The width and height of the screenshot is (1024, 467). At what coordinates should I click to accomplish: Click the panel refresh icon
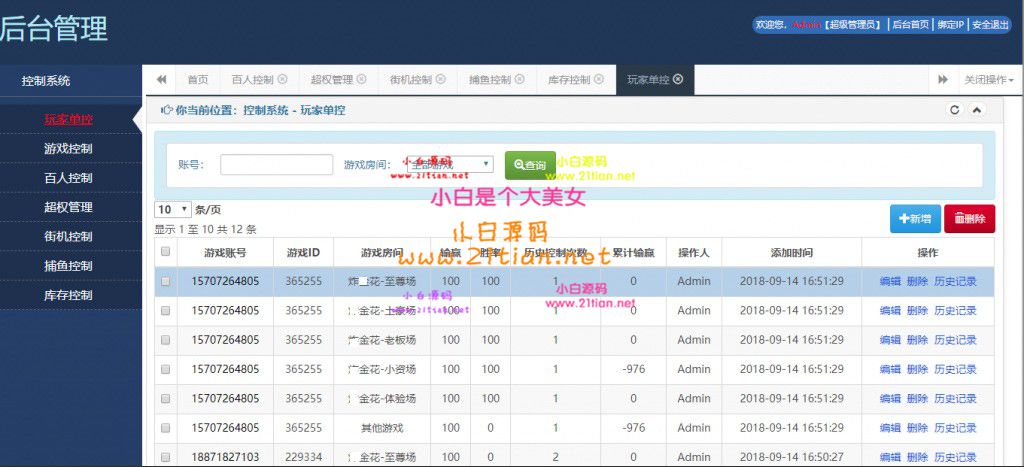click(954, 110)
